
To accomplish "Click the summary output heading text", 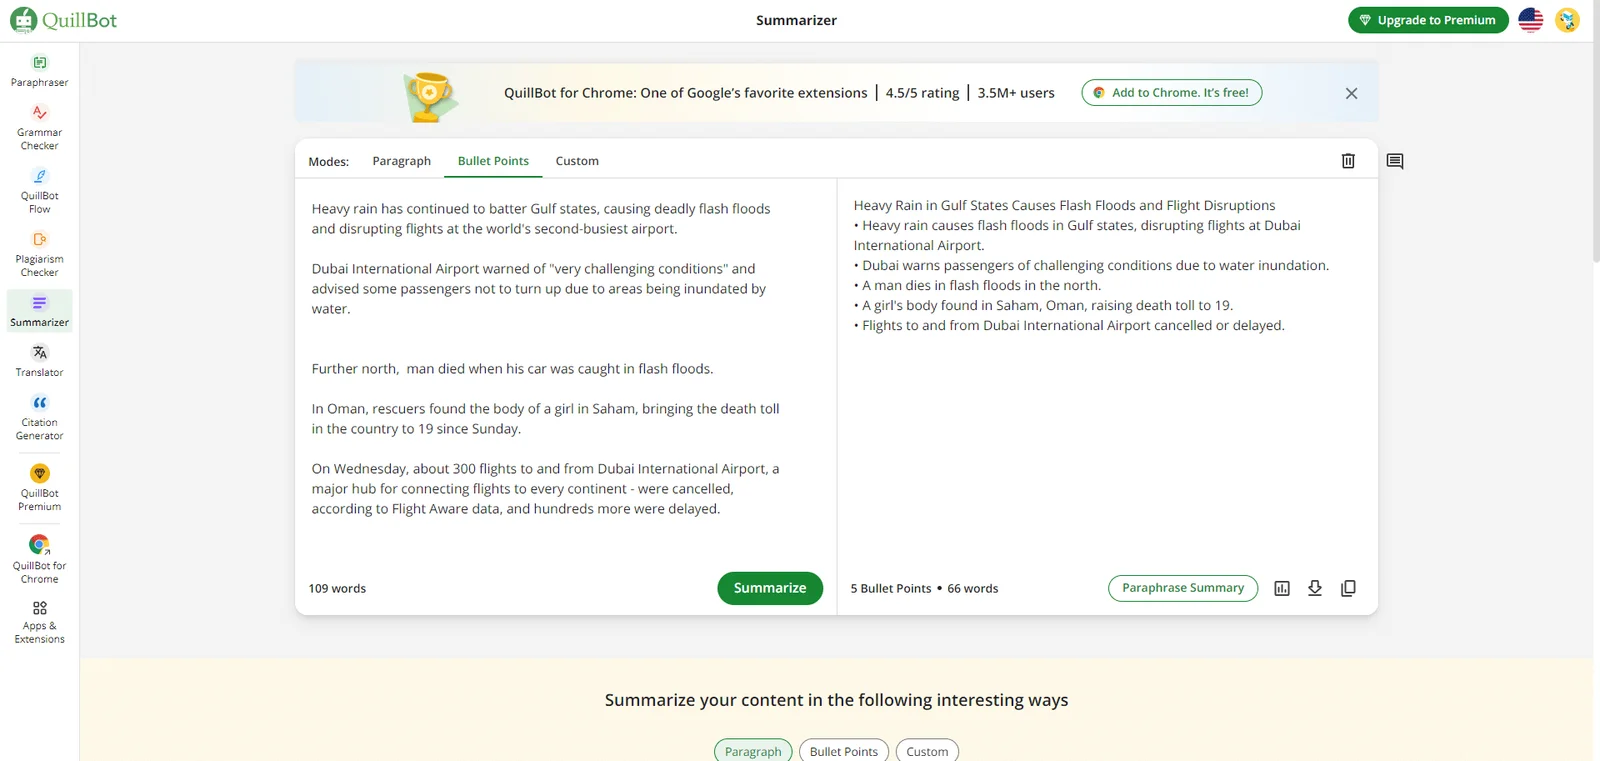I will 1064,205.
